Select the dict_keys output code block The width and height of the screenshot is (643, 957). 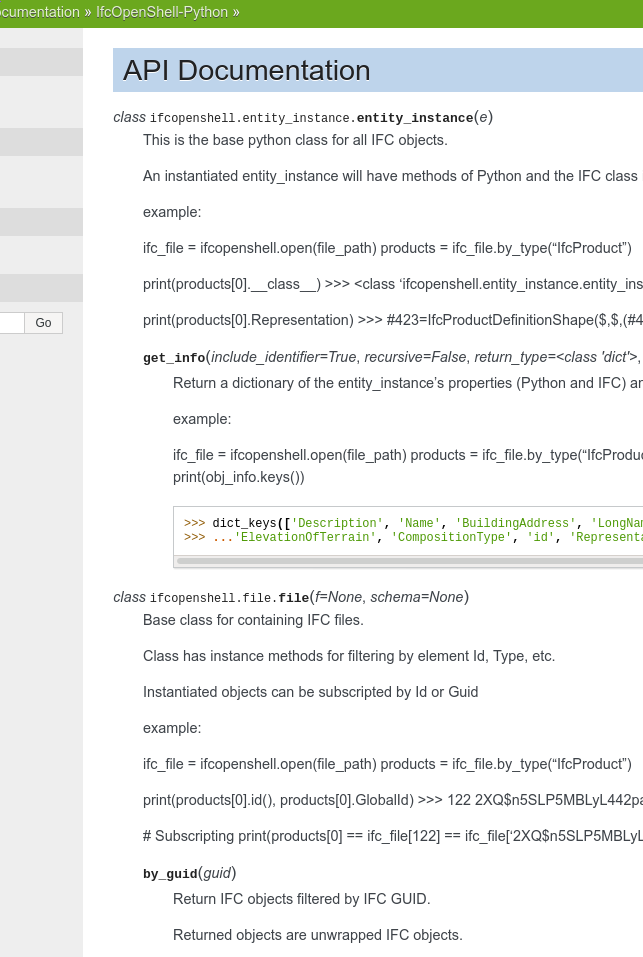tap(400, 530)
